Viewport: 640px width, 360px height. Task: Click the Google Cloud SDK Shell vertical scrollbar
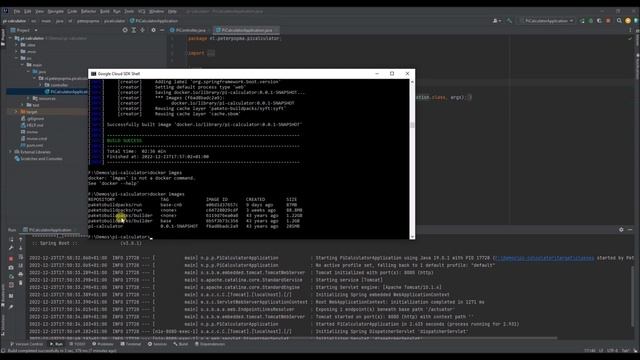[412, 158]
